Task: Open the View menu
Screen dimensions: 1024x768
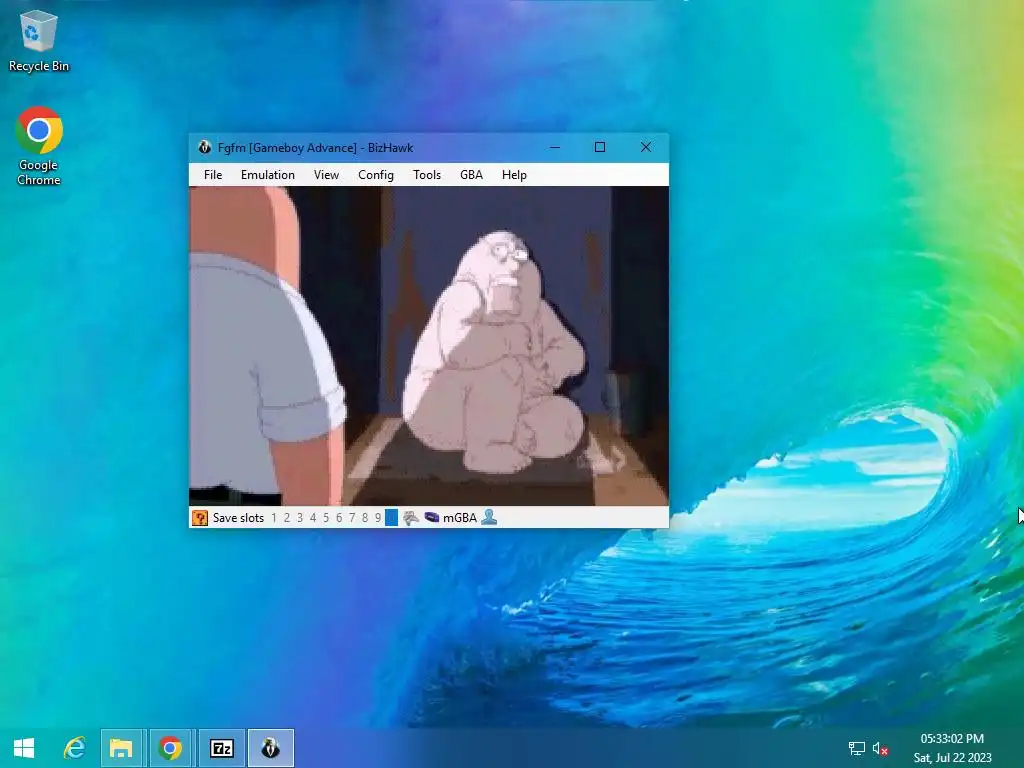Action: 326,174
